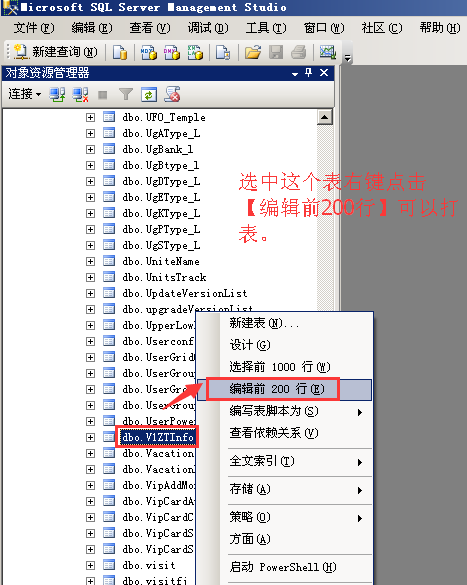This screenshot has width=467, height=585.
Task: Choose Facets (方面) in context menu
Action: 284,539
